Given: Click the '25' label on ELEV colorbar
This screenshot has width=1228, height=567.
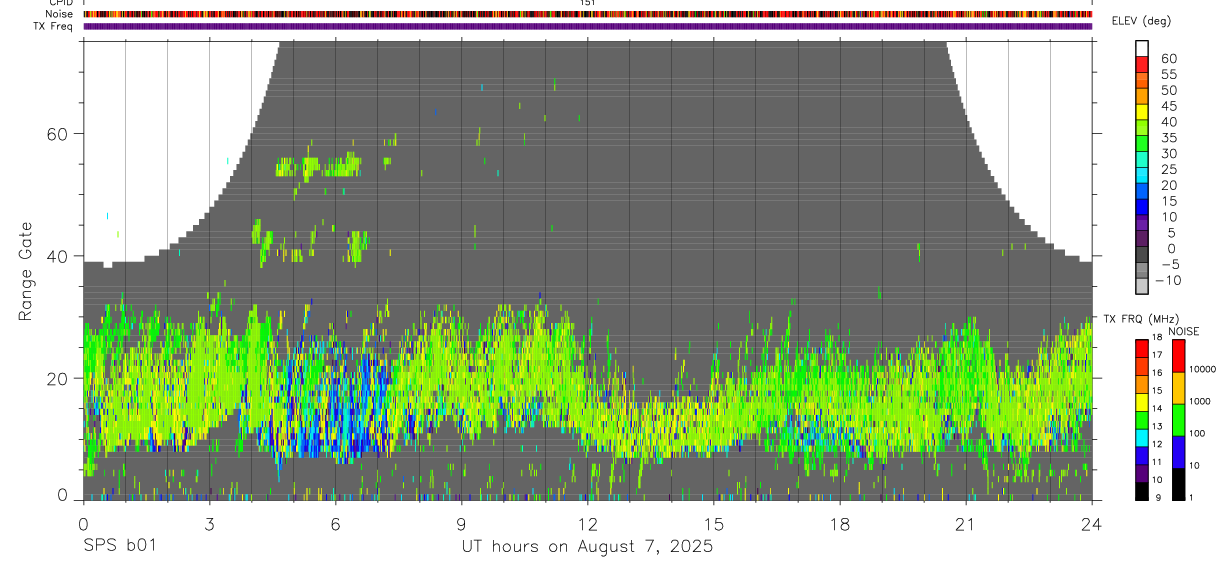Looking at the screenshot, I should (x=1168, y=169).
